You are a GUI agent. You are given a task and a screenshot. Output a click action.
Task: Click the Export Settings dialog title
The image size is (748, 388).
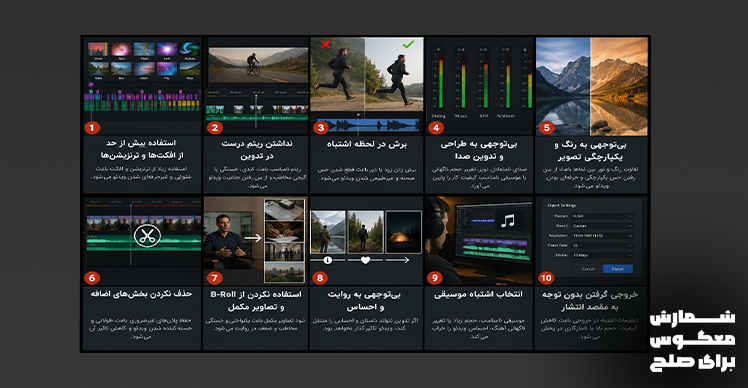click(x=562, y=206)
